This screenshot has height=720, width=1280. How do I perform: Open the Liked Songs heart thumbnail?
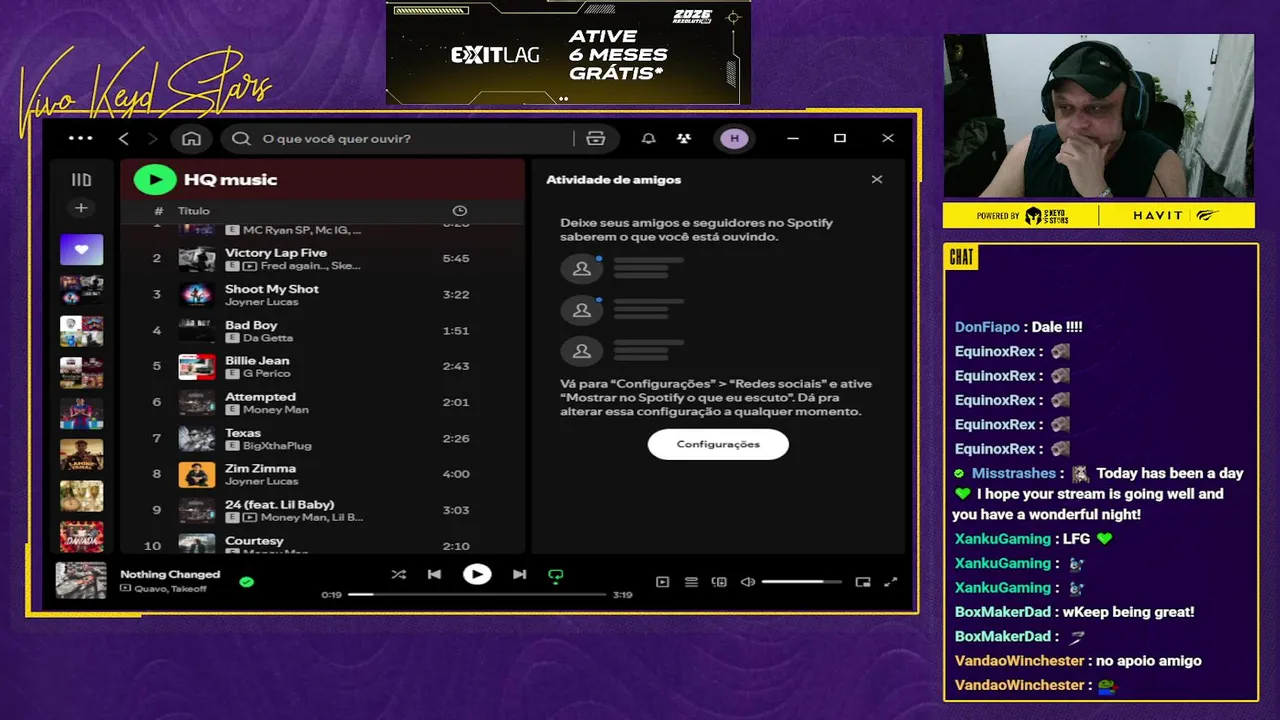click(x=81, y=249)
